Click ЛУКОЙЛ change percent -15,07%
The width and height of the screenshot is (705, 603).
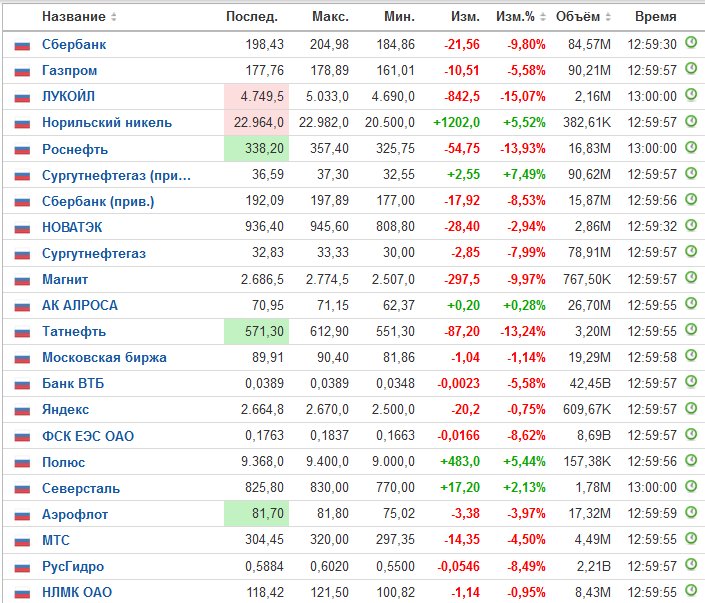click(522, 96)
